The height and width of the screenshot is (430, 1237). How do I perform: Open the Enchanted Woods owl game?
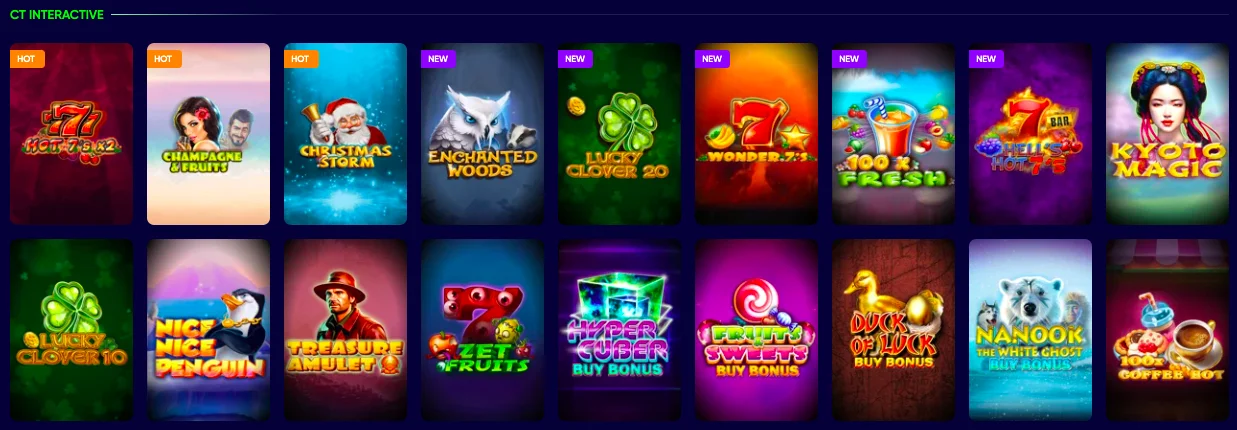(x=482, y=134)
